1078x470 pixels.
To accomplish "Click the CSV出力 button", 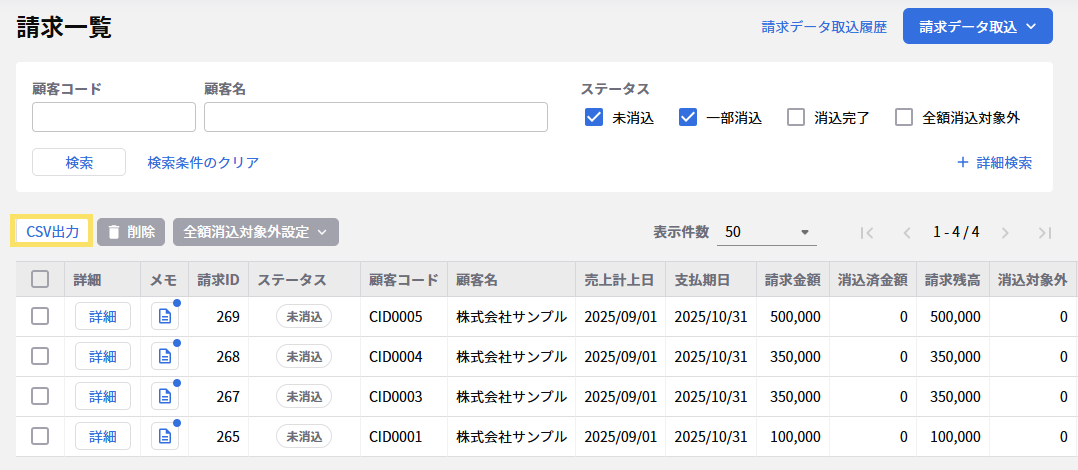I will point(52,232).
